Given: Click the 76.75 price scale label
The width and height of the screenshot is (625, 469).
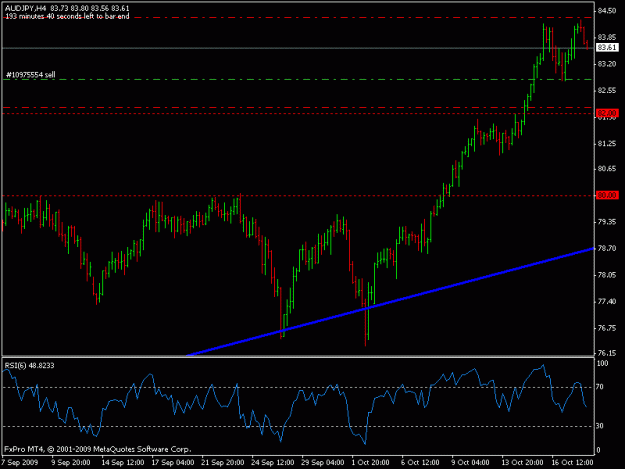Looking at the screenshot, I should (x=607, y=328).
